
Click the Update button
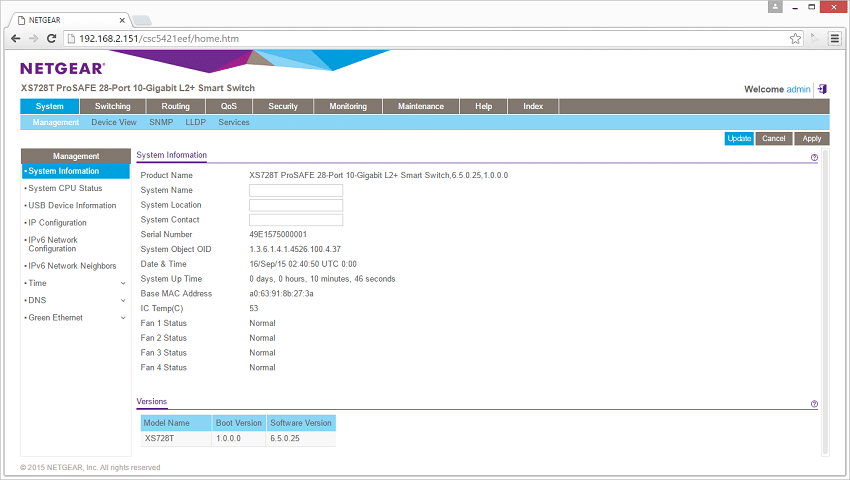click(x=739, y=138)
